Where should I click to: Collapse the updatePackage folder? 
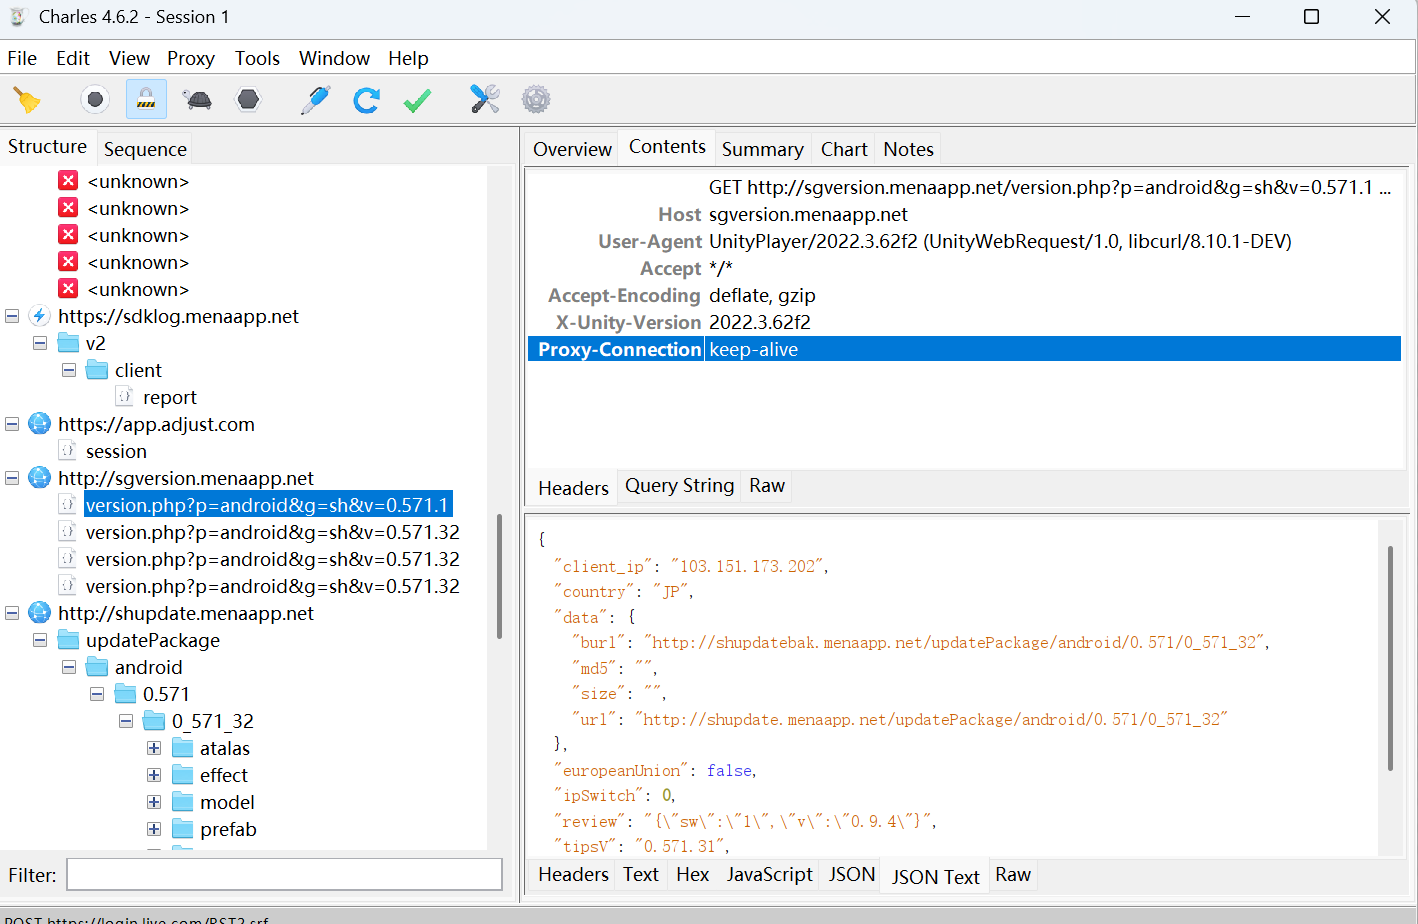[40, 640]
